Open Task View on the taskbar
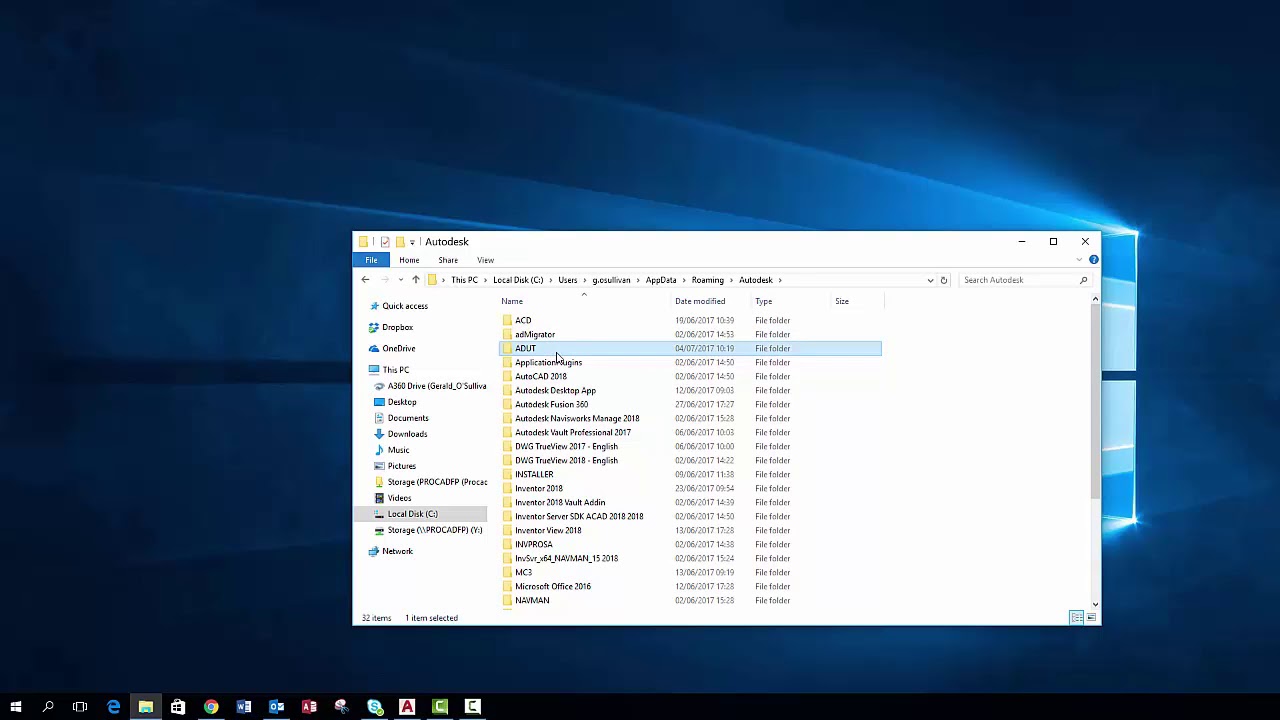The image size is (1280, 720). click(80, 707)
